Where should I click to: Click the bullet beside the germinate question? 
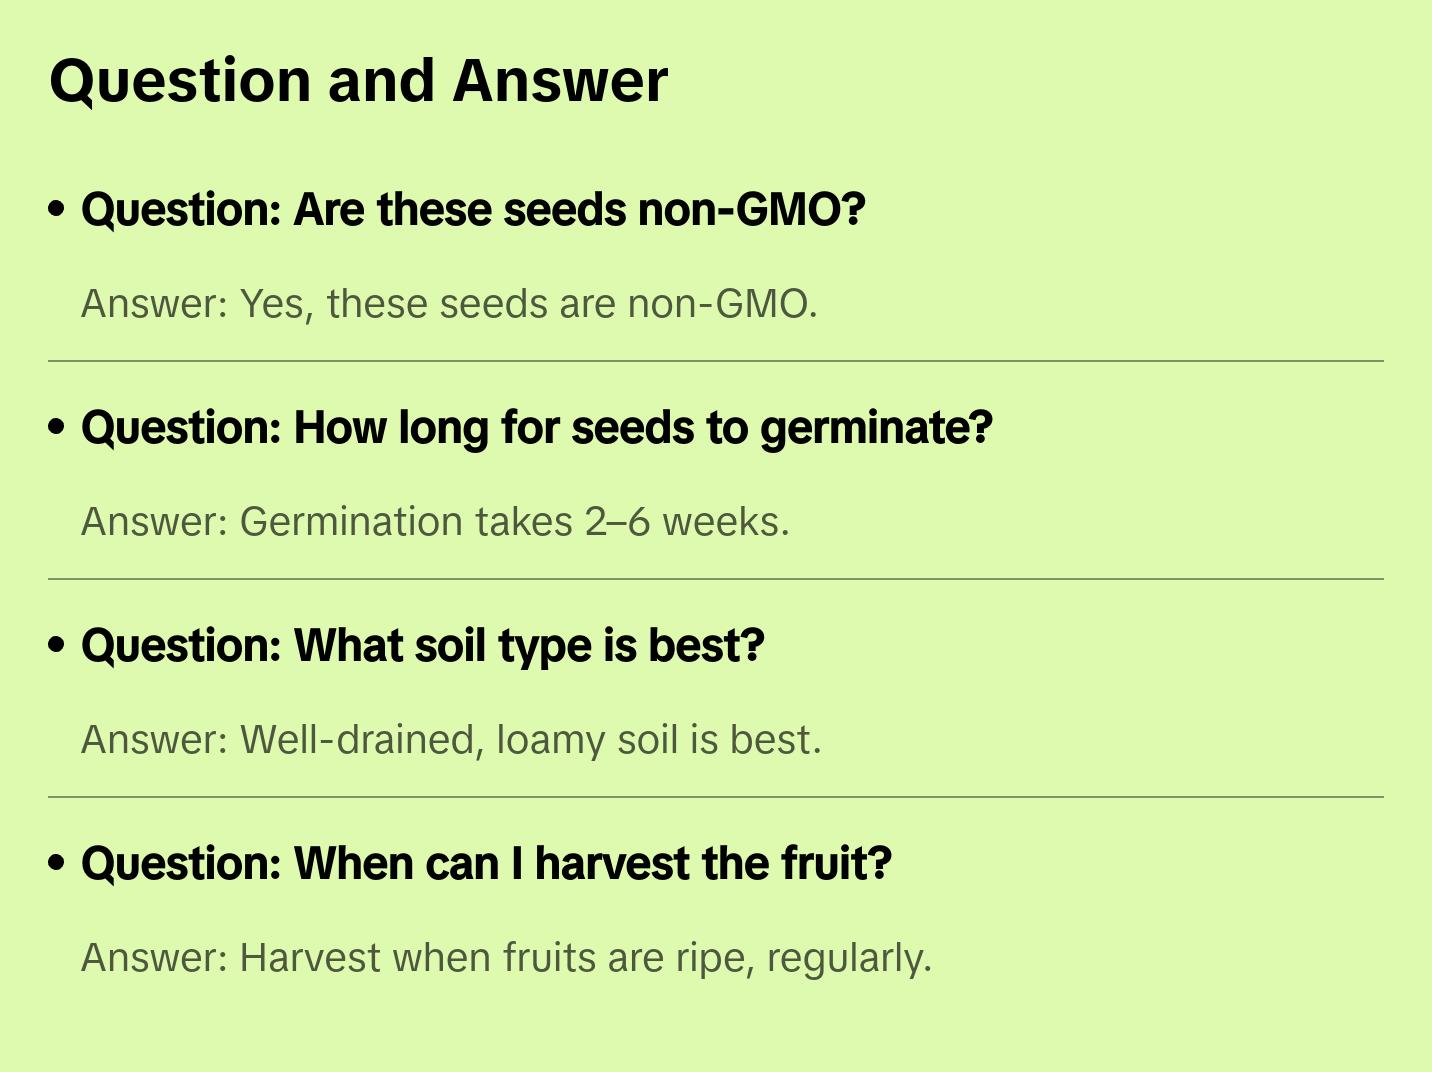[x=57, y=427]
